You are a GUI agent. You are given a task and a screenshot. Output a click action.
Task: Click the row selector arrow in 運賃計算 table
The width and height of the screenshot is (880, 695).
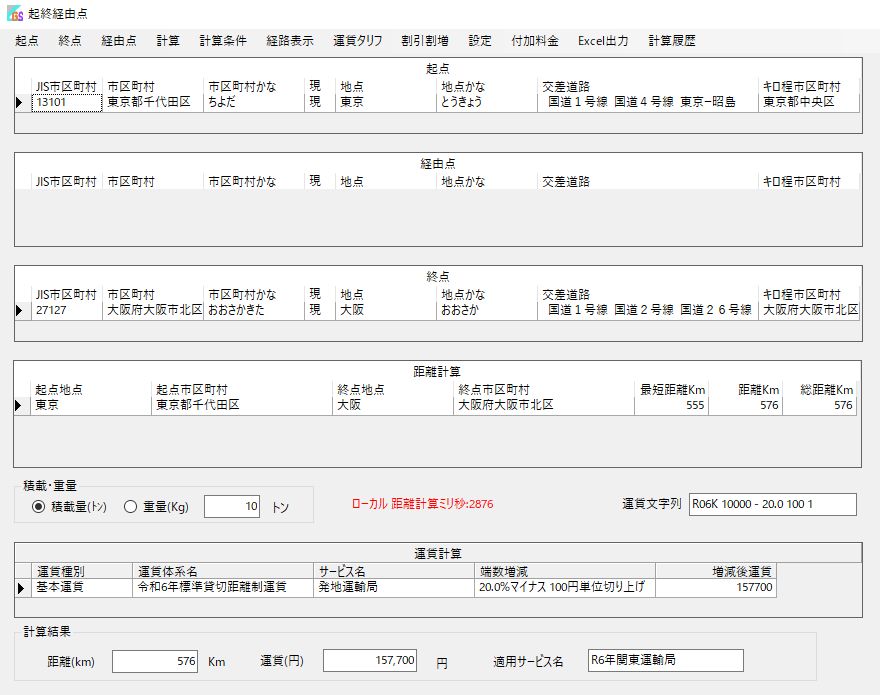coord(22,588)
